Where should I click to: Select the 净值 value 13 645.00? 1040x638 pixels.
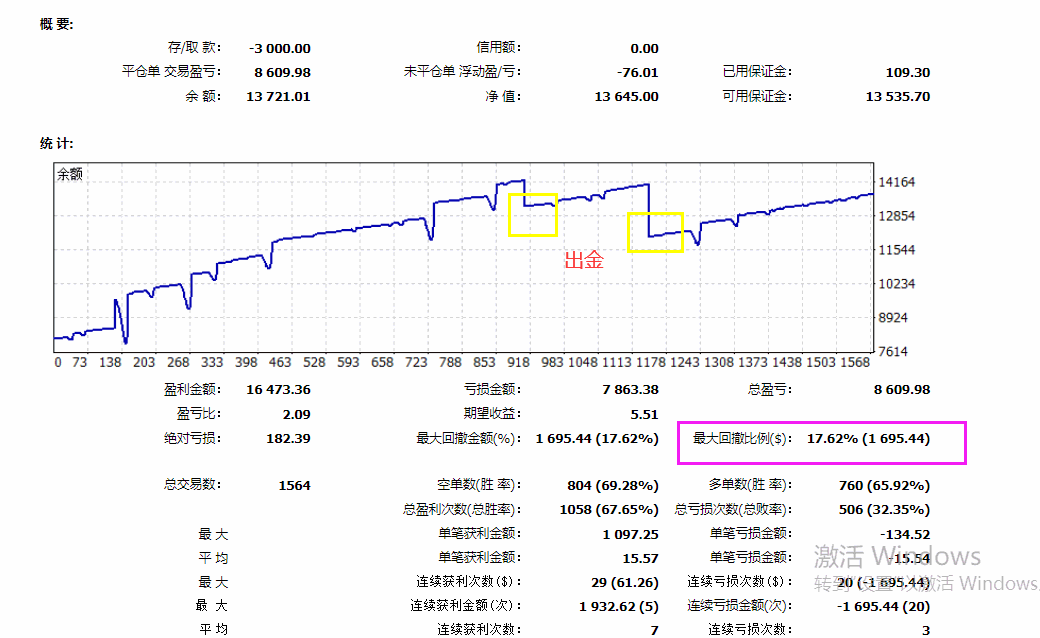[626, 97]
